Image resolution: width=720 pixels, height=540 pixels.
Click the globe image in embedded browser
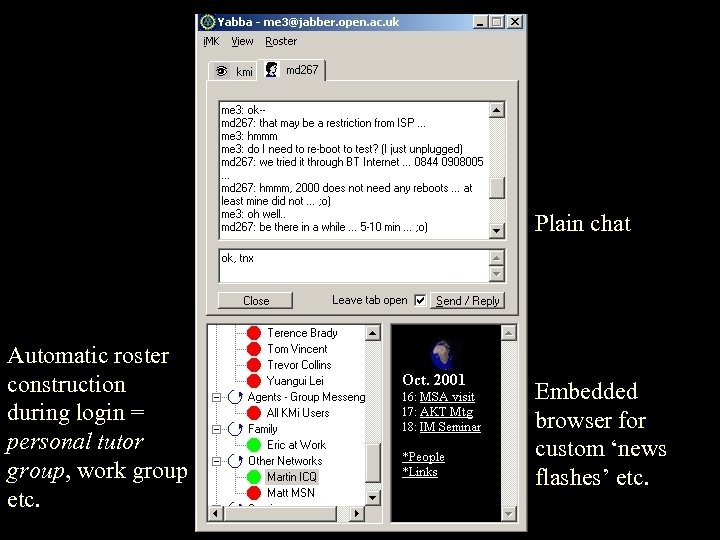[443, 354]
